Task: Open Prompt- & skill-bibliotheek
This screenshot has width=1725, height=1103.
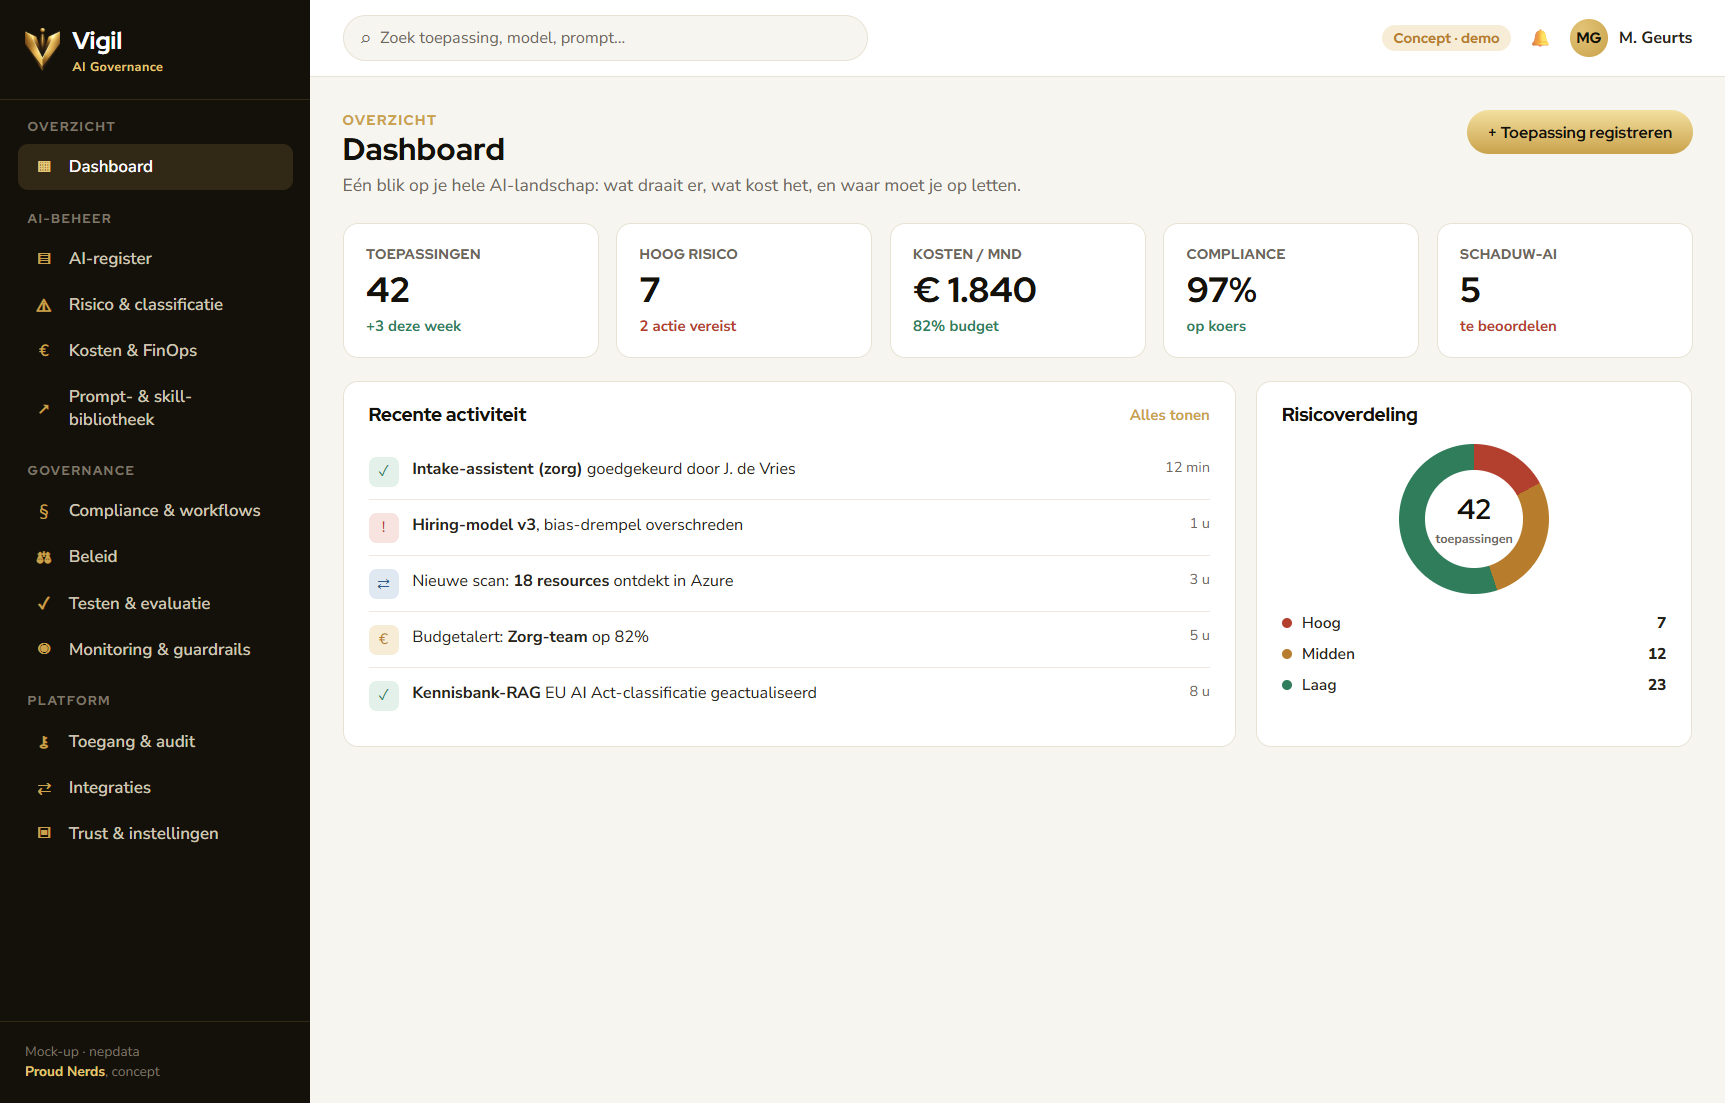Action: [x=155, y=408]
